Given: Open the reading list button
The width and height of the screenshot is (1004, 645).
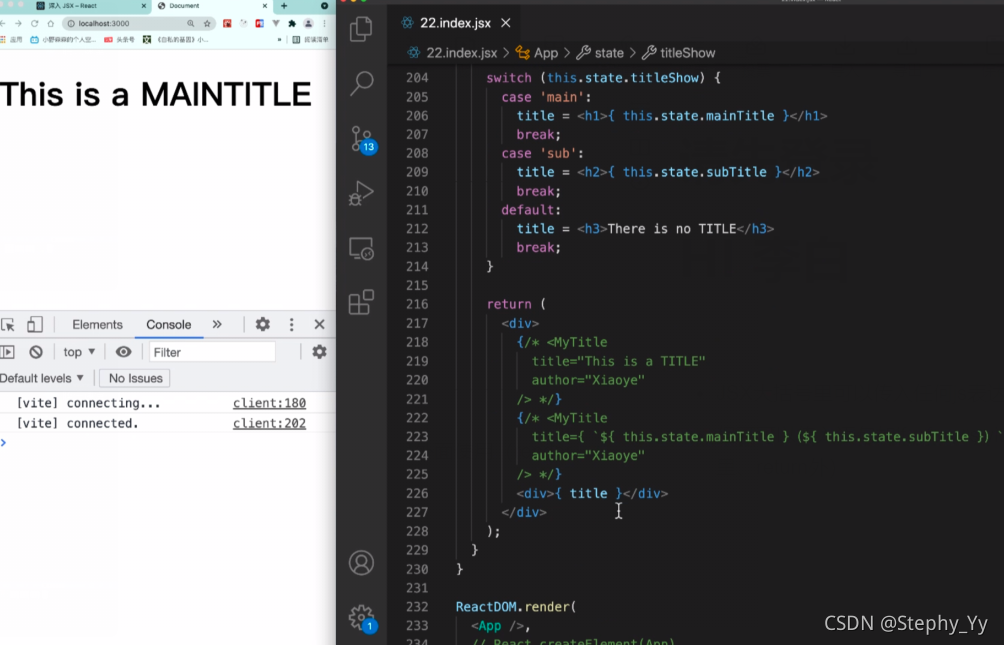Looking at the screenshot, I should (311, 40).
